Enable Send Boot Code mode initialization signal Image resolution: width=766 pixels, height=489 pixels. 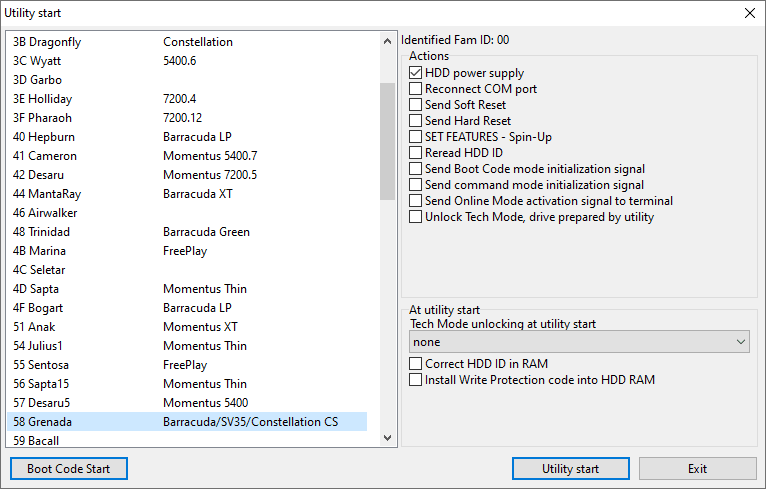pyautogui.click(x=415, y=169)
